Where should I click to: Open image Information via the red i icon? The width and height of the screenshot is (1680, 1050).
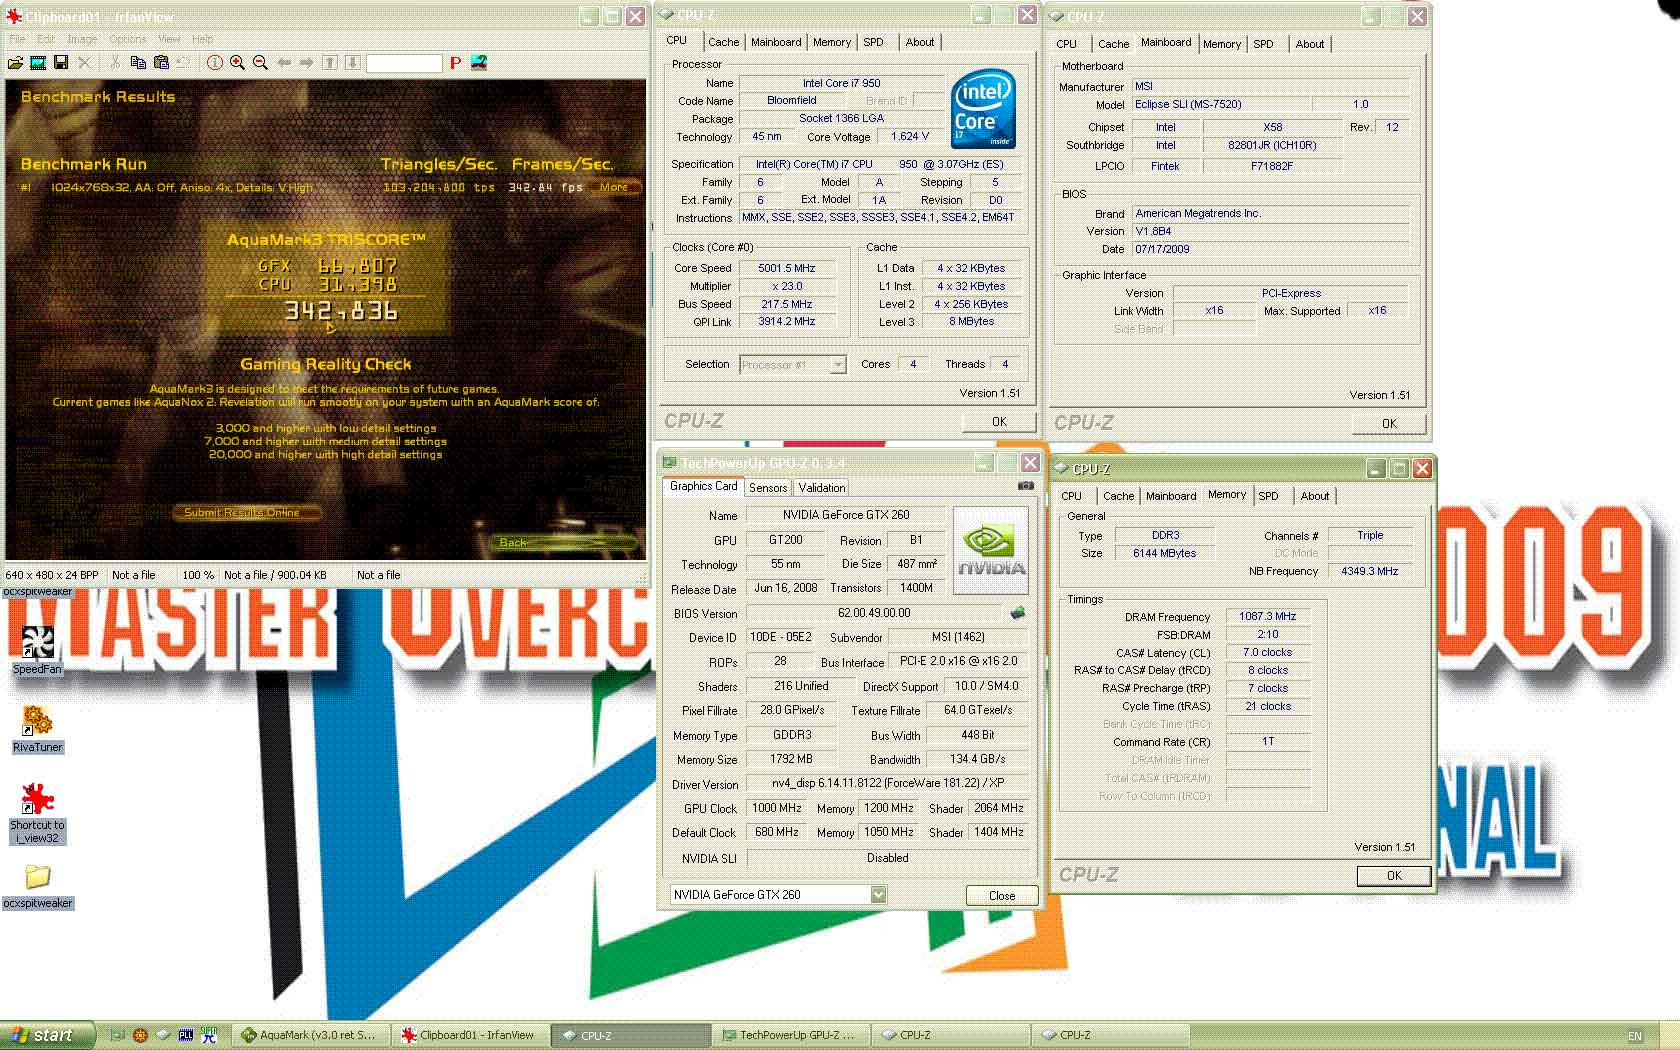[215, 62]
